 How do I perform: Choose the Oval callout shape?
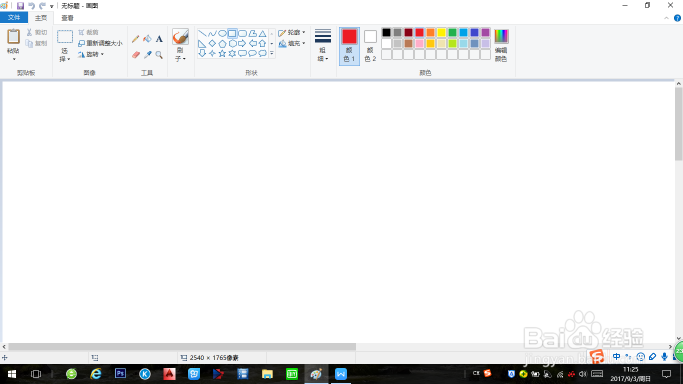tap(252, 54)
